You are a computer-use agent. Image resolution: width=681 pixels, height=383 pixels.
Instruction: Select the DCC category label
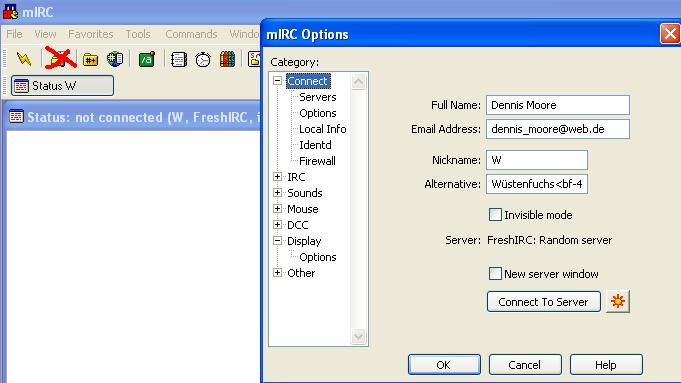click(x=298, y=225)
